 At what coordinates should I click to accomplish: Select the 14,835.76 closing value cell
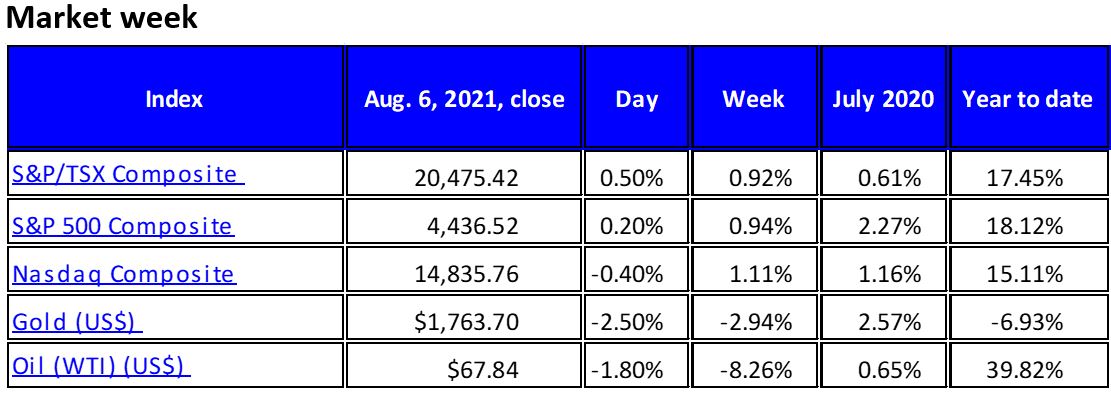(464, 274)
